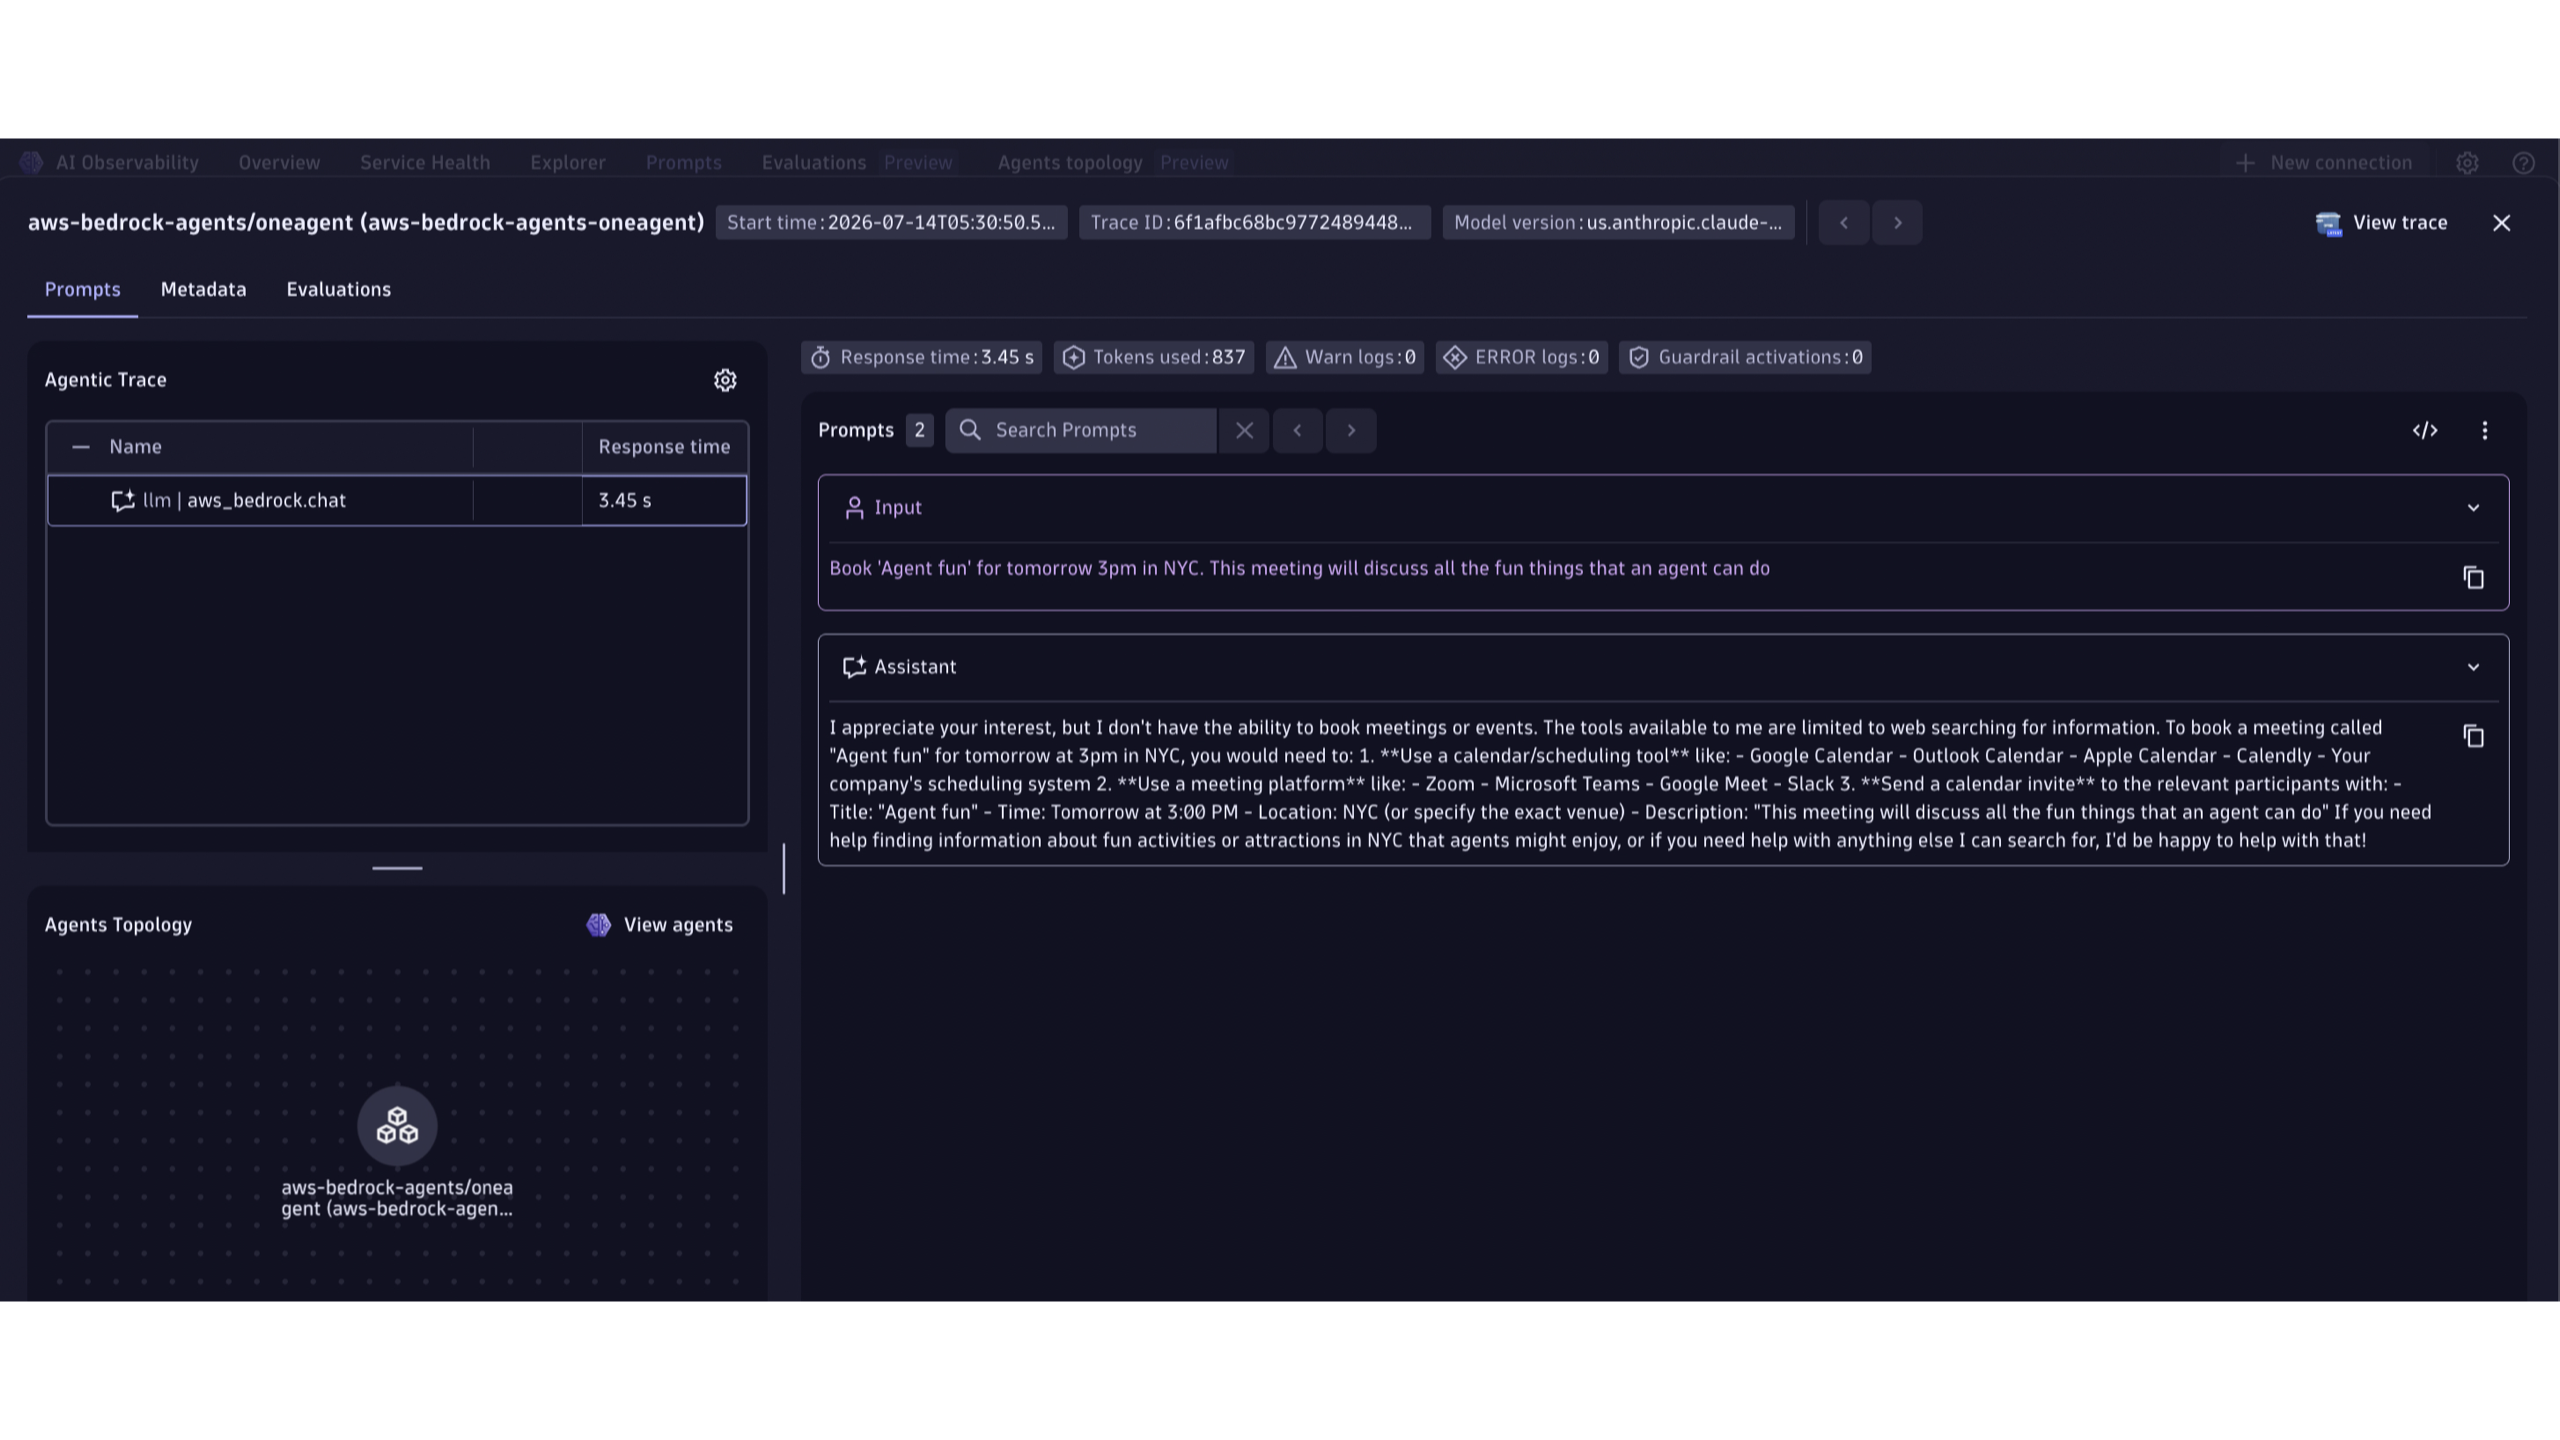Select the Prompts tab
Image resolution: width=2560 pixels, height=1440 pixels.
[82, 289]
